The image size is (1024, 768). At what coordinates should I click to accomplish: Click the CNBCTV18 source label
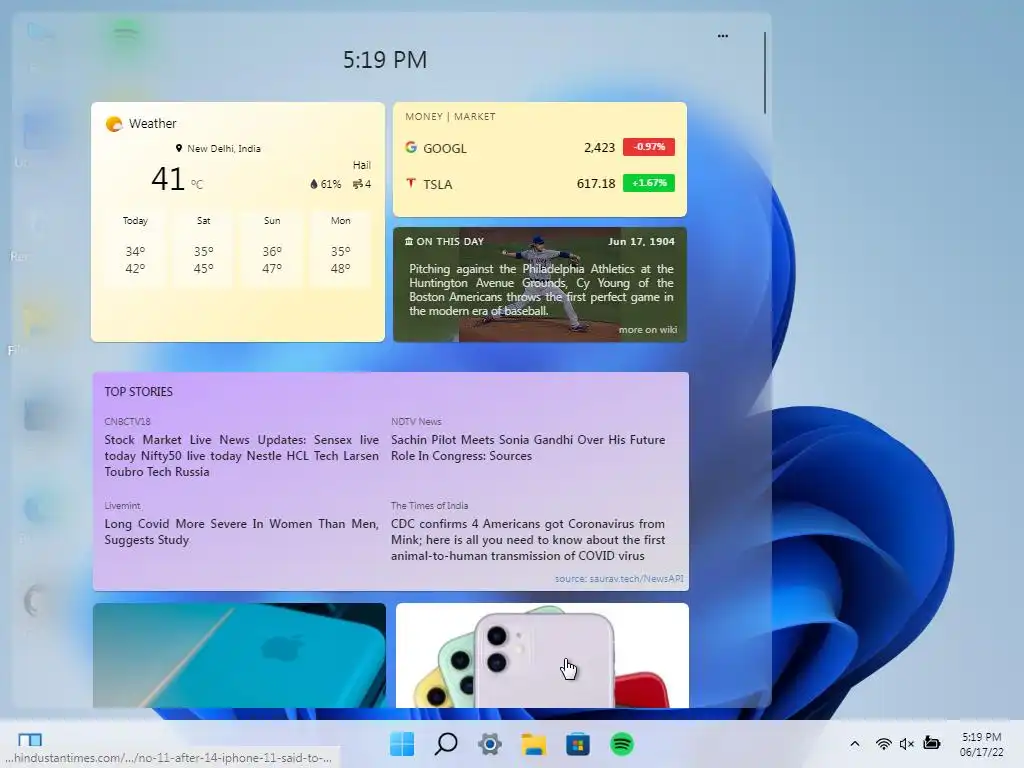[127, 422]
